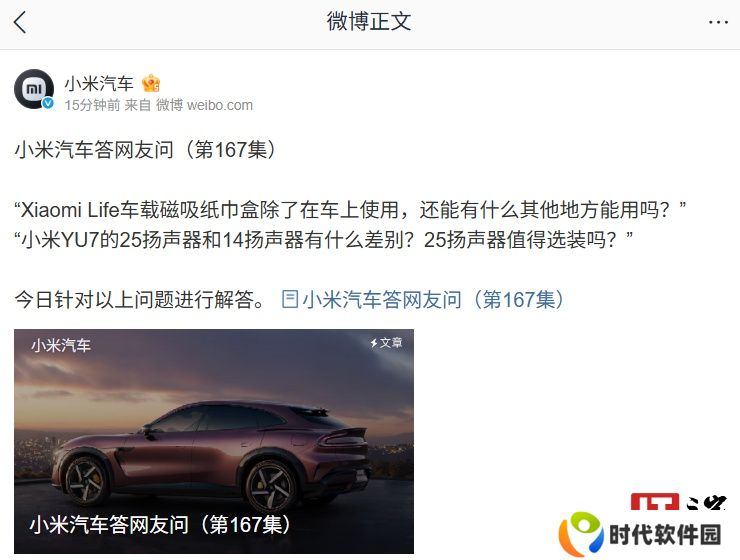Click the Xiaomi Life tissue box question
The image size is (740, 560).
350,209
